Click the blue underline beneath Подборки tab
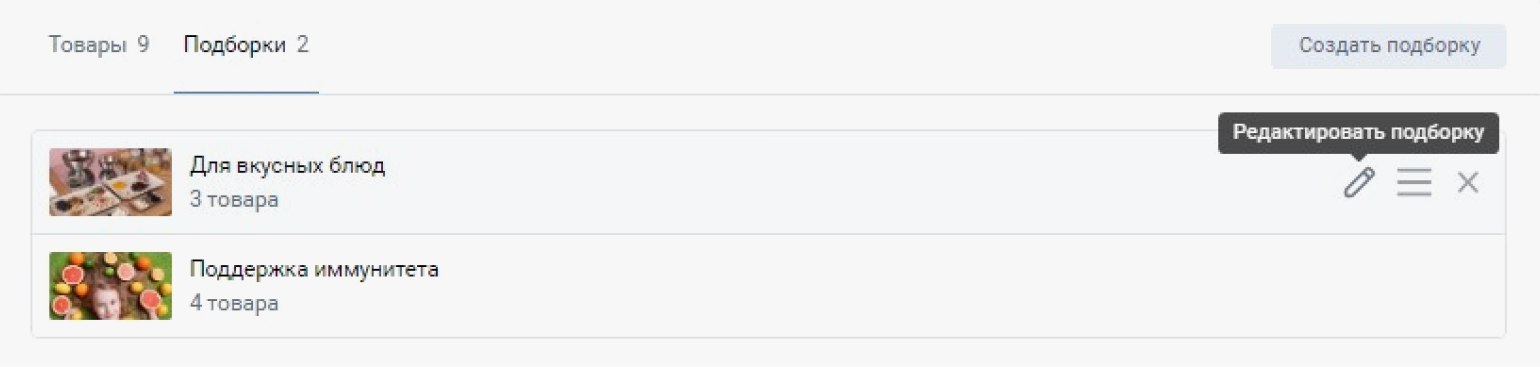The image size is (1540, 367). tap(246, 92)
